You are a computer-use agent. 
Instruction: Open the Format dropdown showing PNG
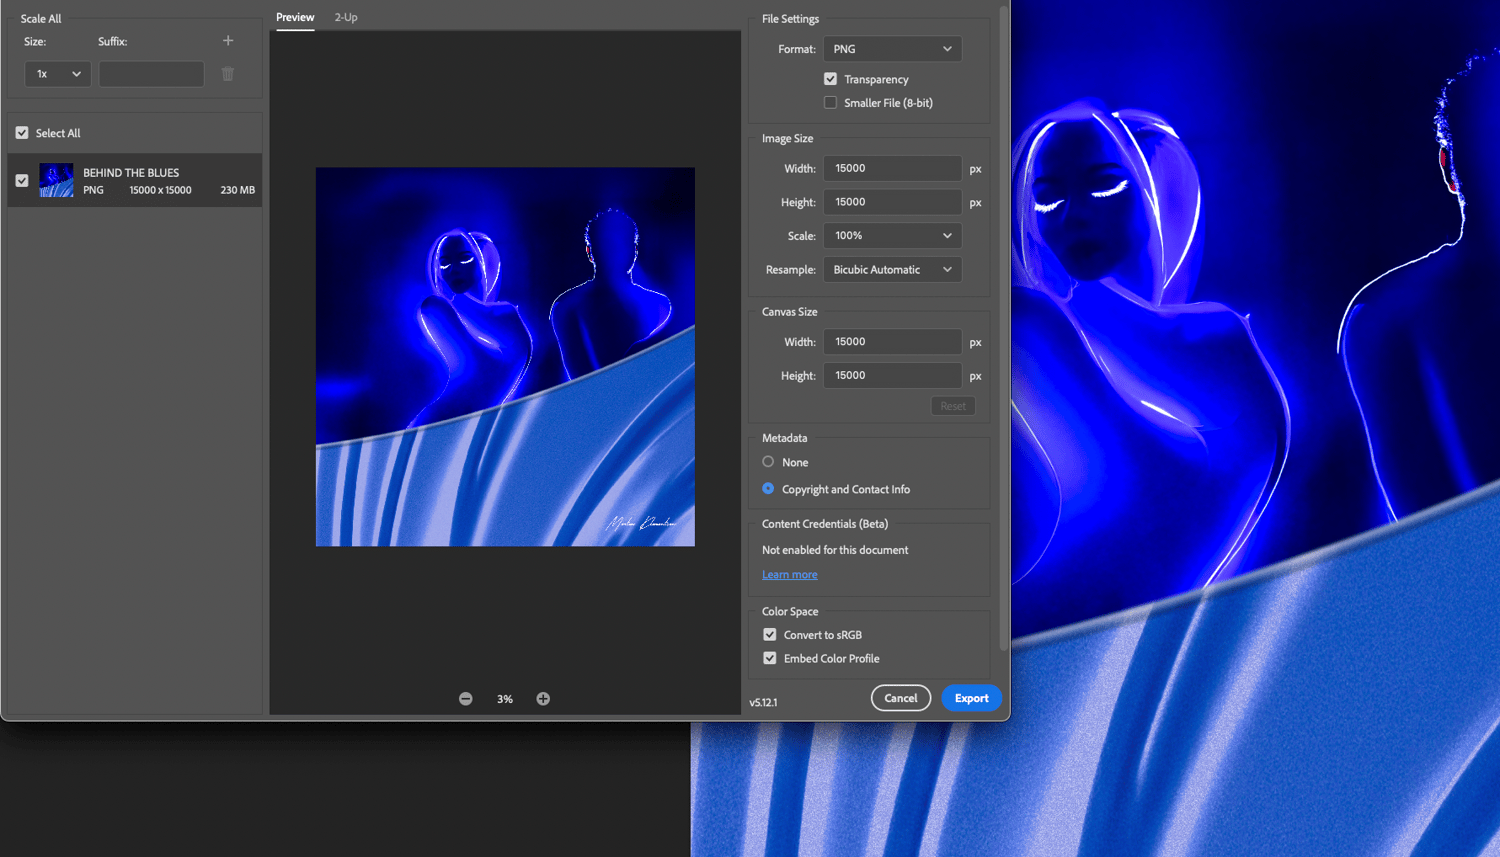892,49
